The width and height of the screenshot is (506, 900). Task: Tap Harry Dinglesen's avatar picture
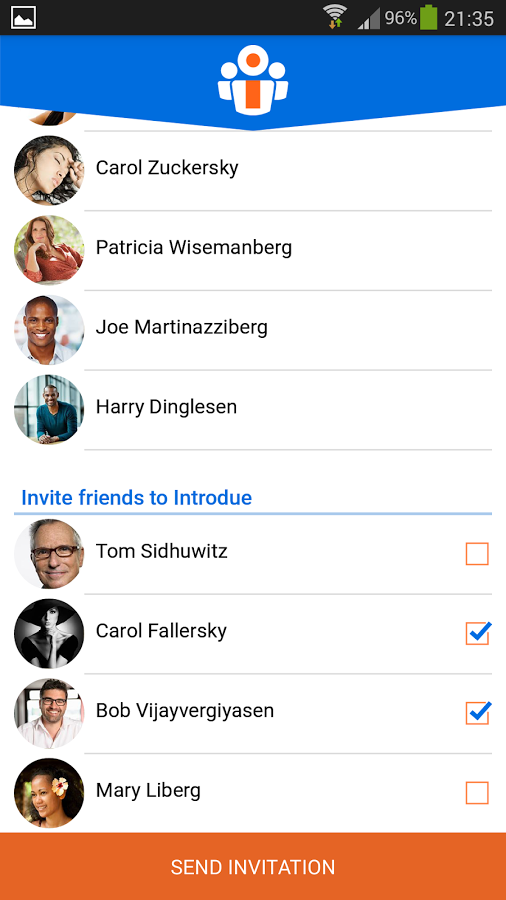49,409
